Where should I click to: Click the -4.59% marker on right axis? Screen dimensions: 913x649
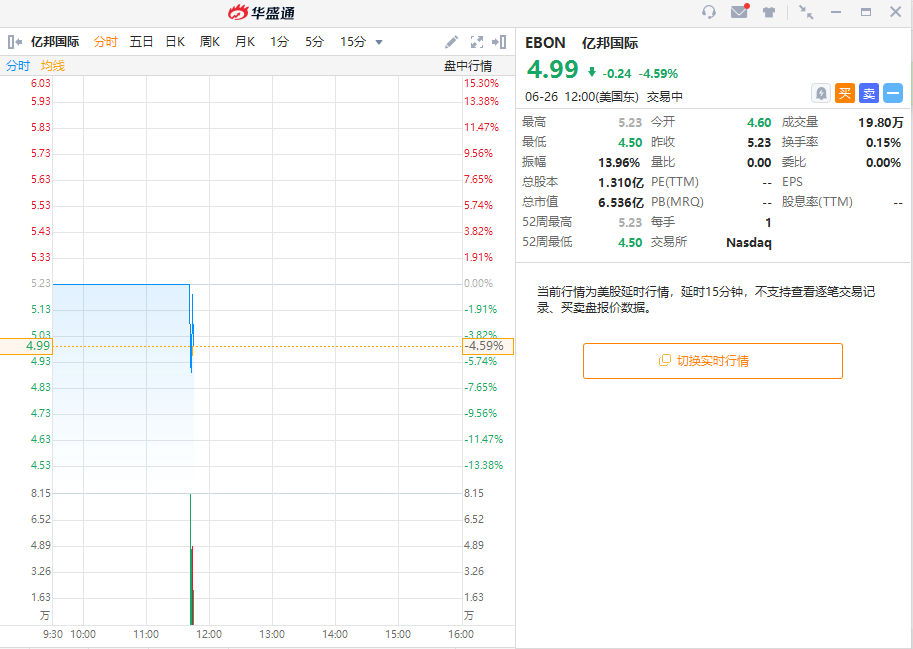pyautogui.click(x=488, y=346)
